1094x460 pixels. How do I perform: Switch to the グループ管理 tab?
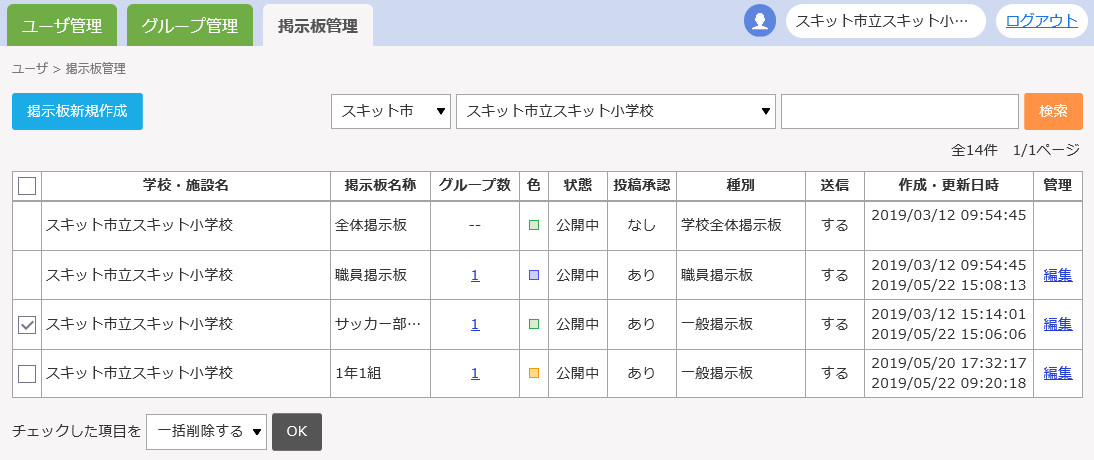pos(189,25)
